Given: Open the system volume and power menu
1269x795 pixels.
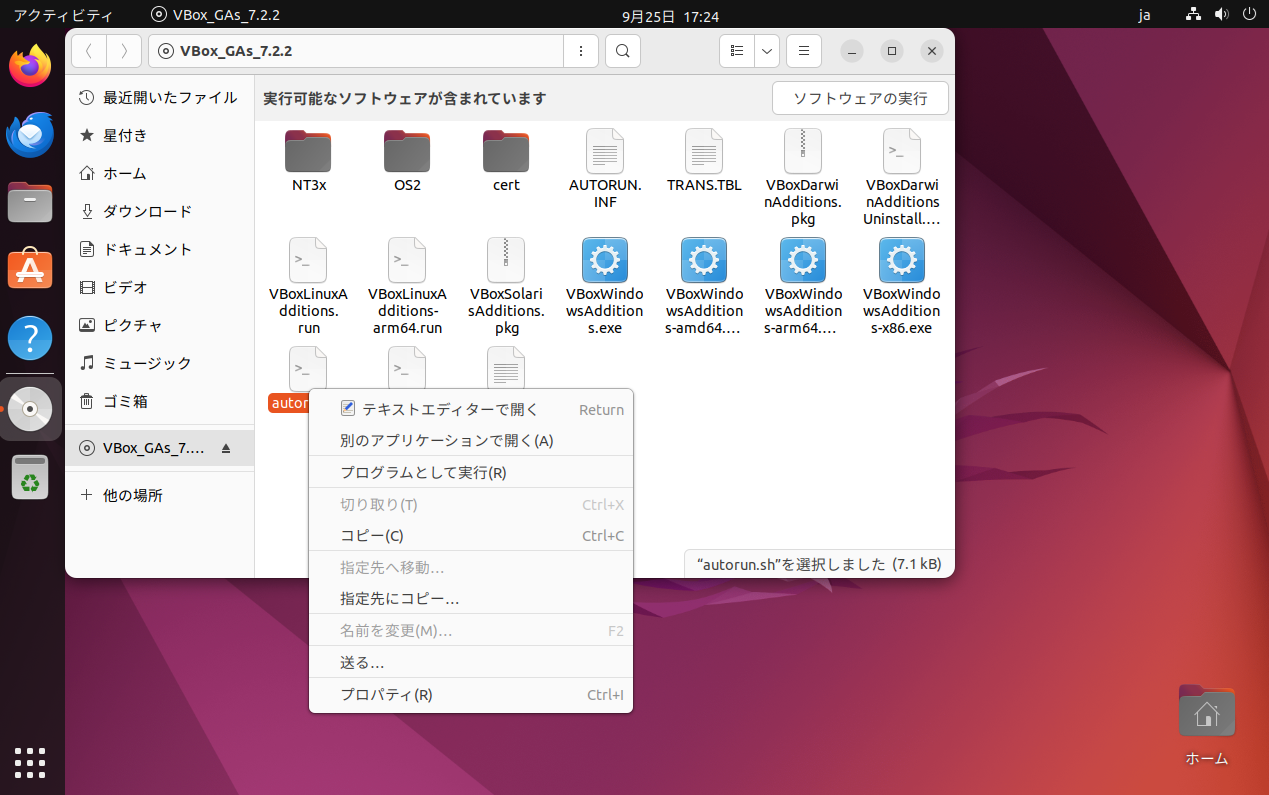Looking at the screenshot, I should pos(1221,15).
